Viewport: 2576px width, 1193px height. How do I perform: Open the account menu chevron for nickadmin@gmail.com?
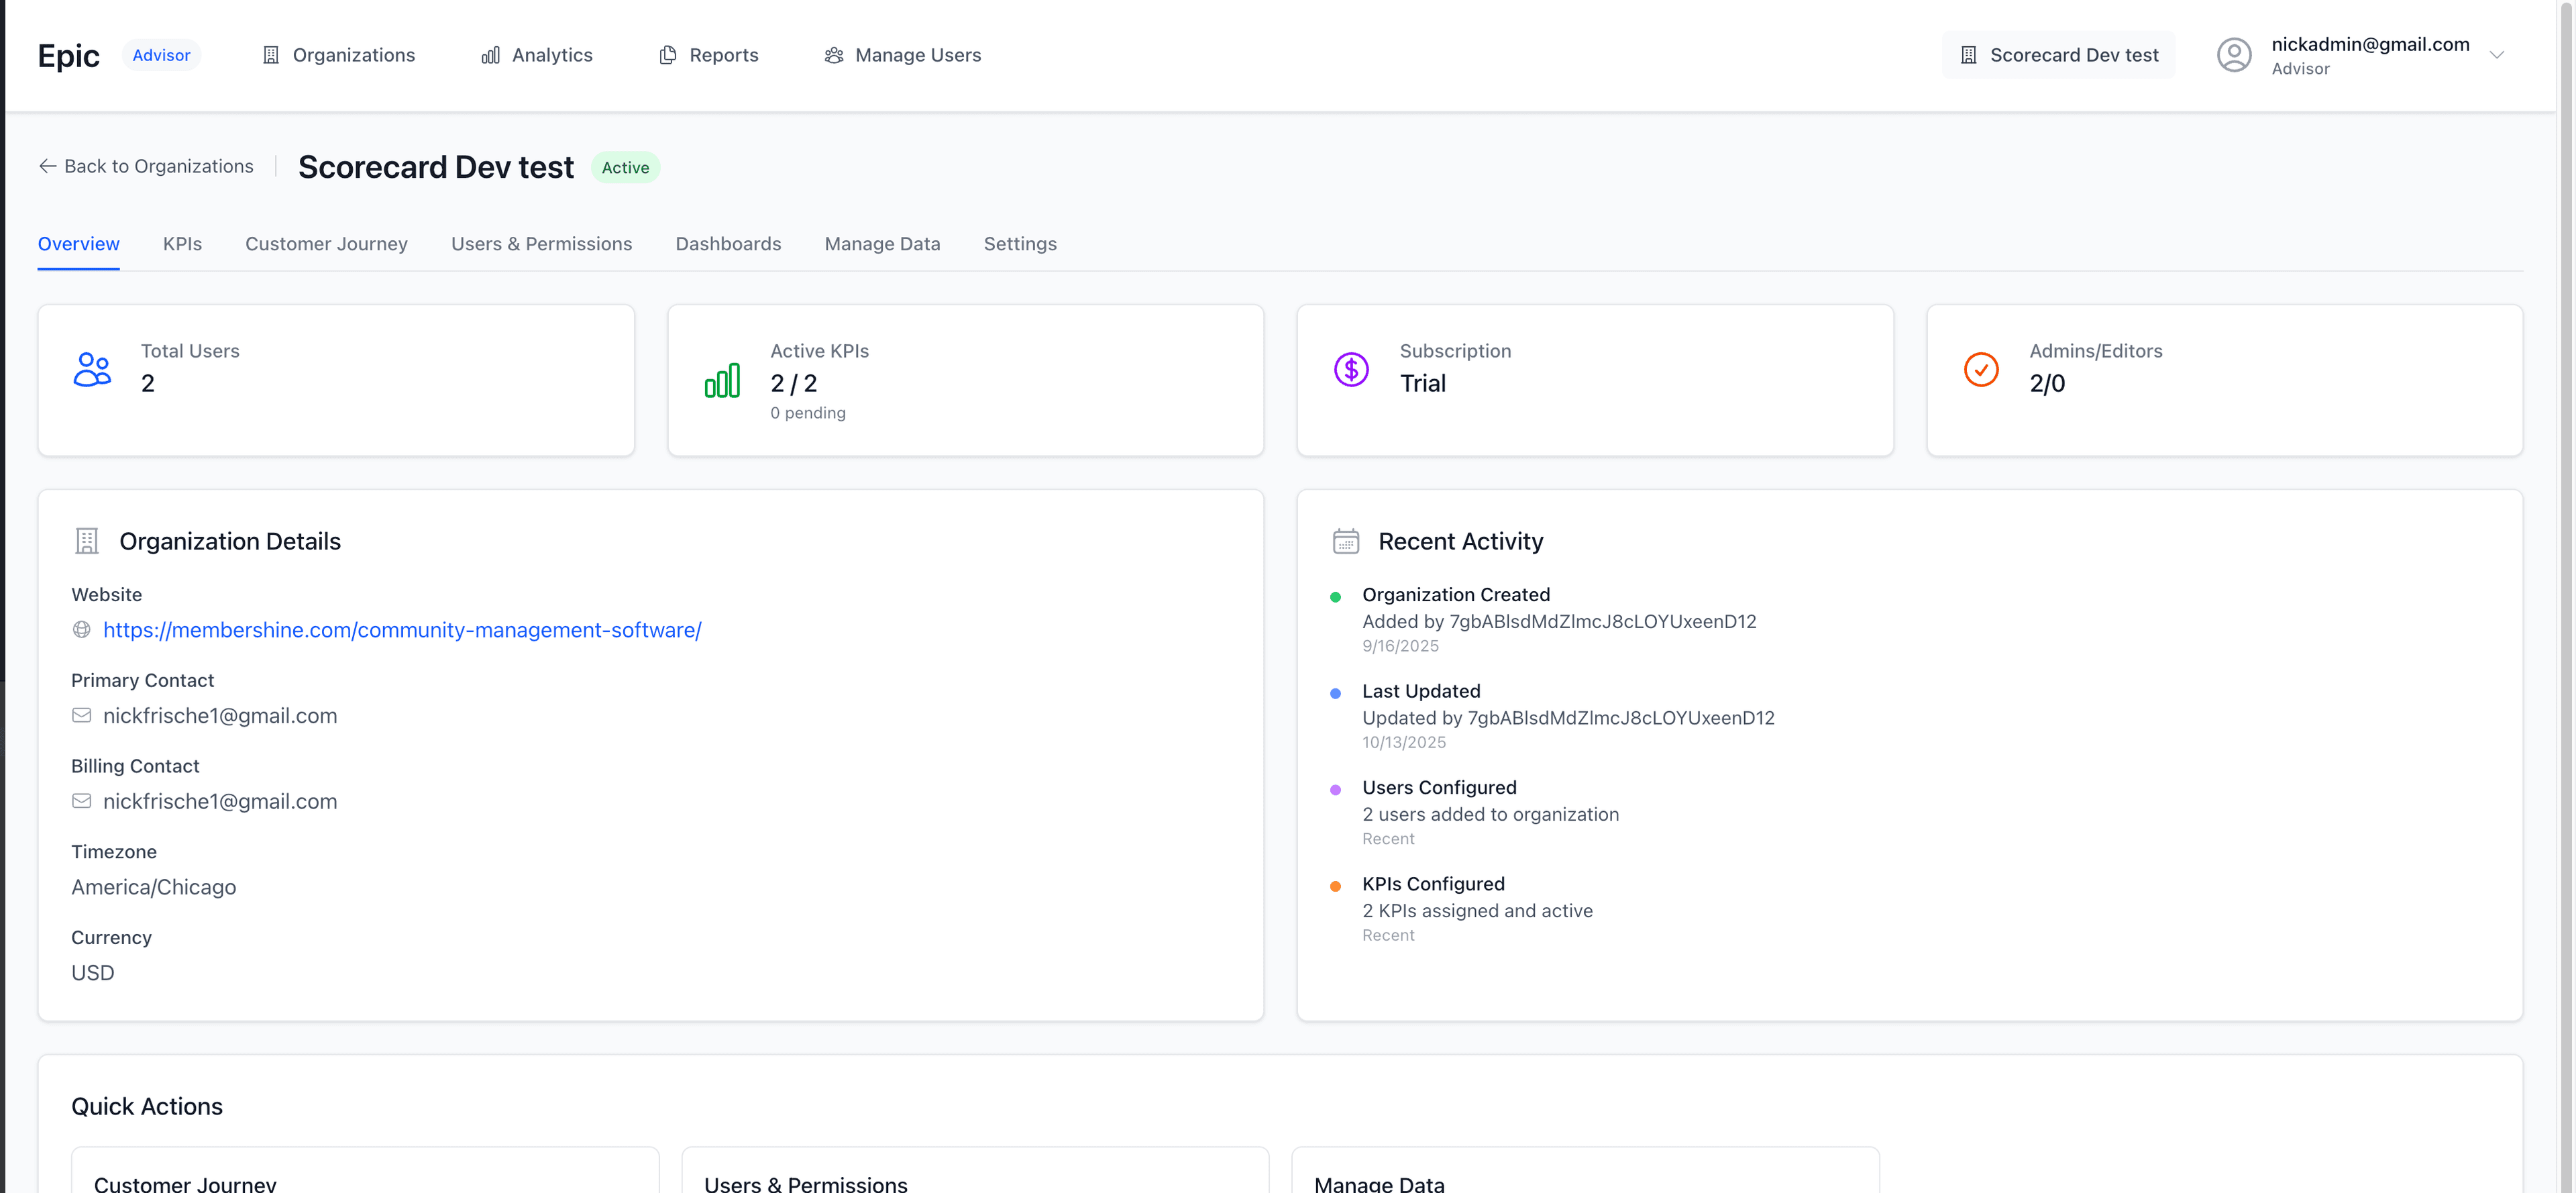tap(2498, 55)
